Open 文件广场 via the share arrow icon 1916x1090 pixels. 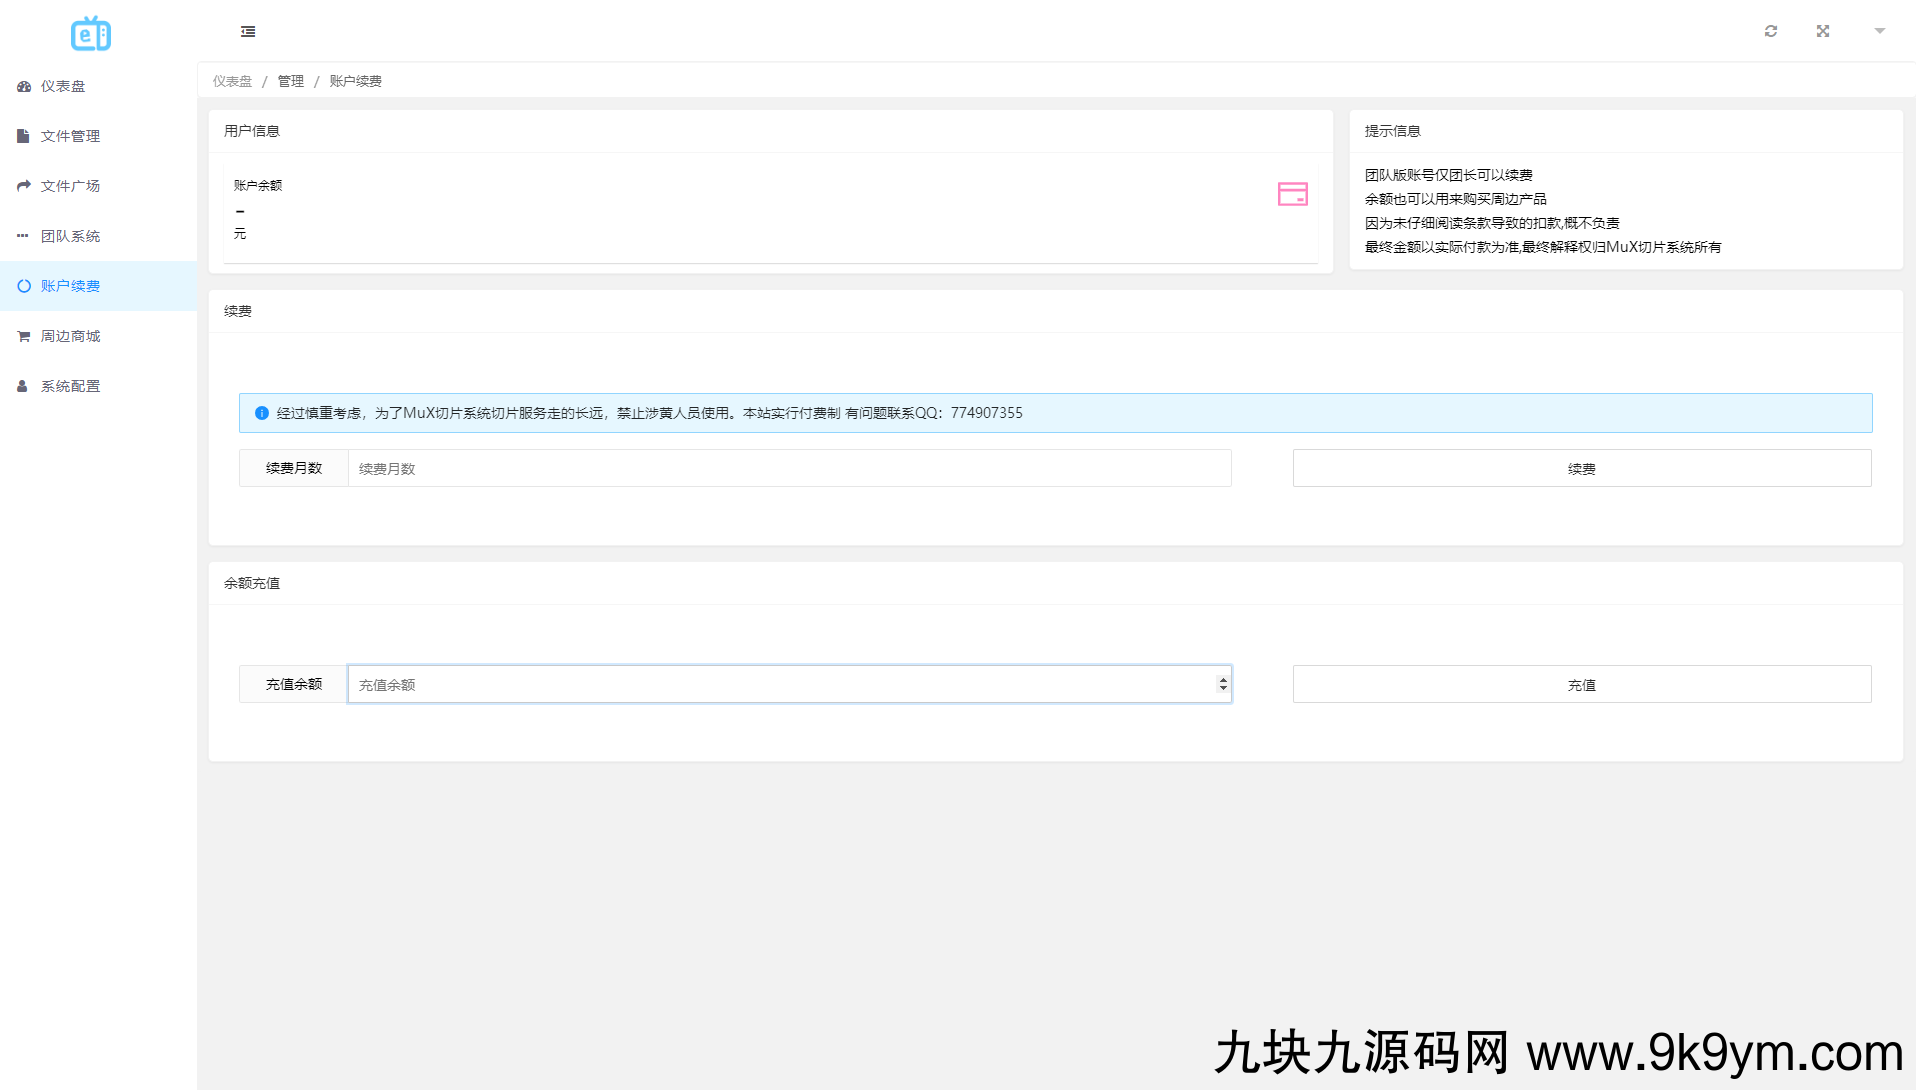[23, 185]
